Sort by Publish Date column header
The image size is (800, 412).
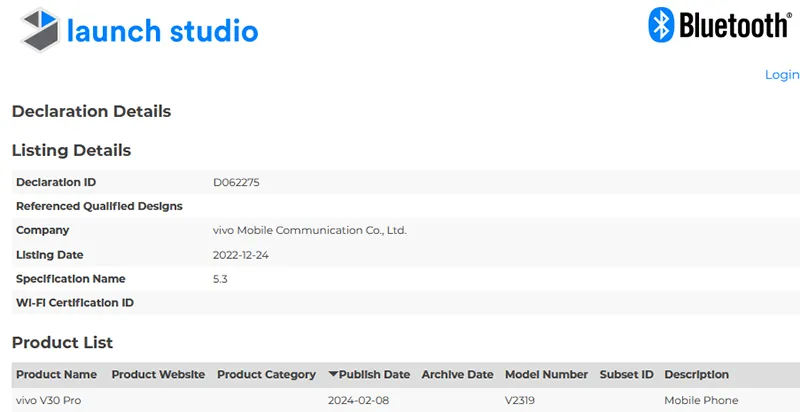(x=374, y=374)
